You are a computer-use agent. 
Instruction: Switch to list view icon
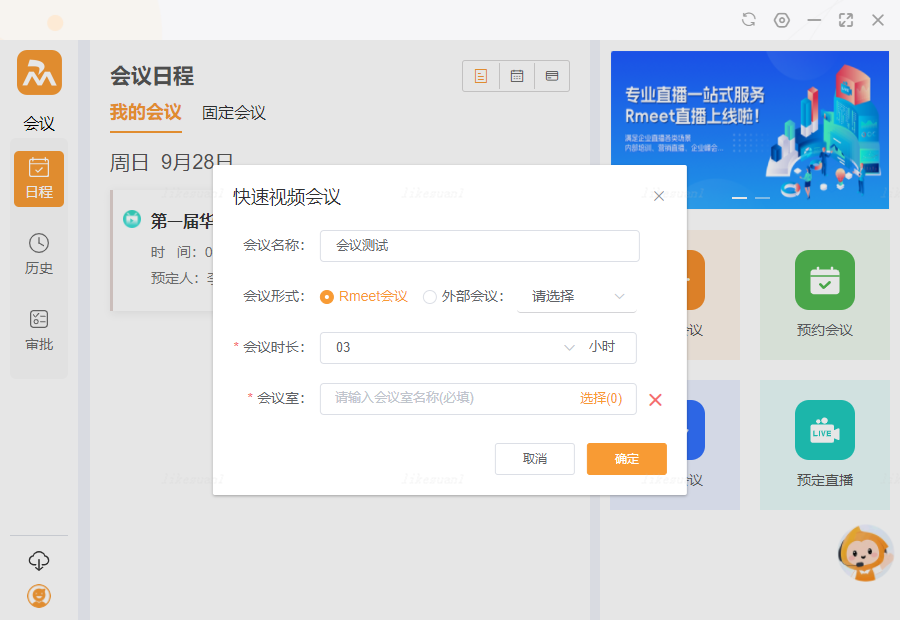click(481, 76)
